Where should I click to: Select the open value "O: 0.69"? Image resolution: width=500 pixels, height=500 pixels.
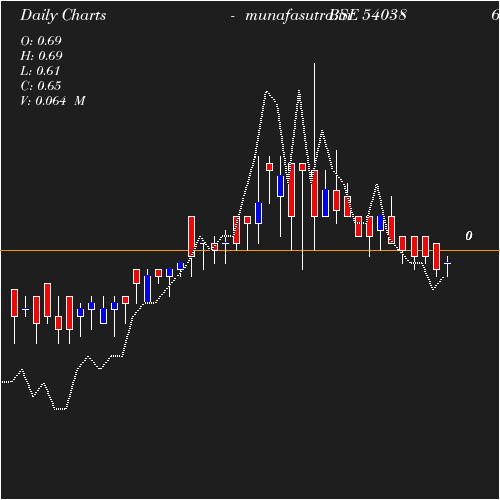coord(41,41)
